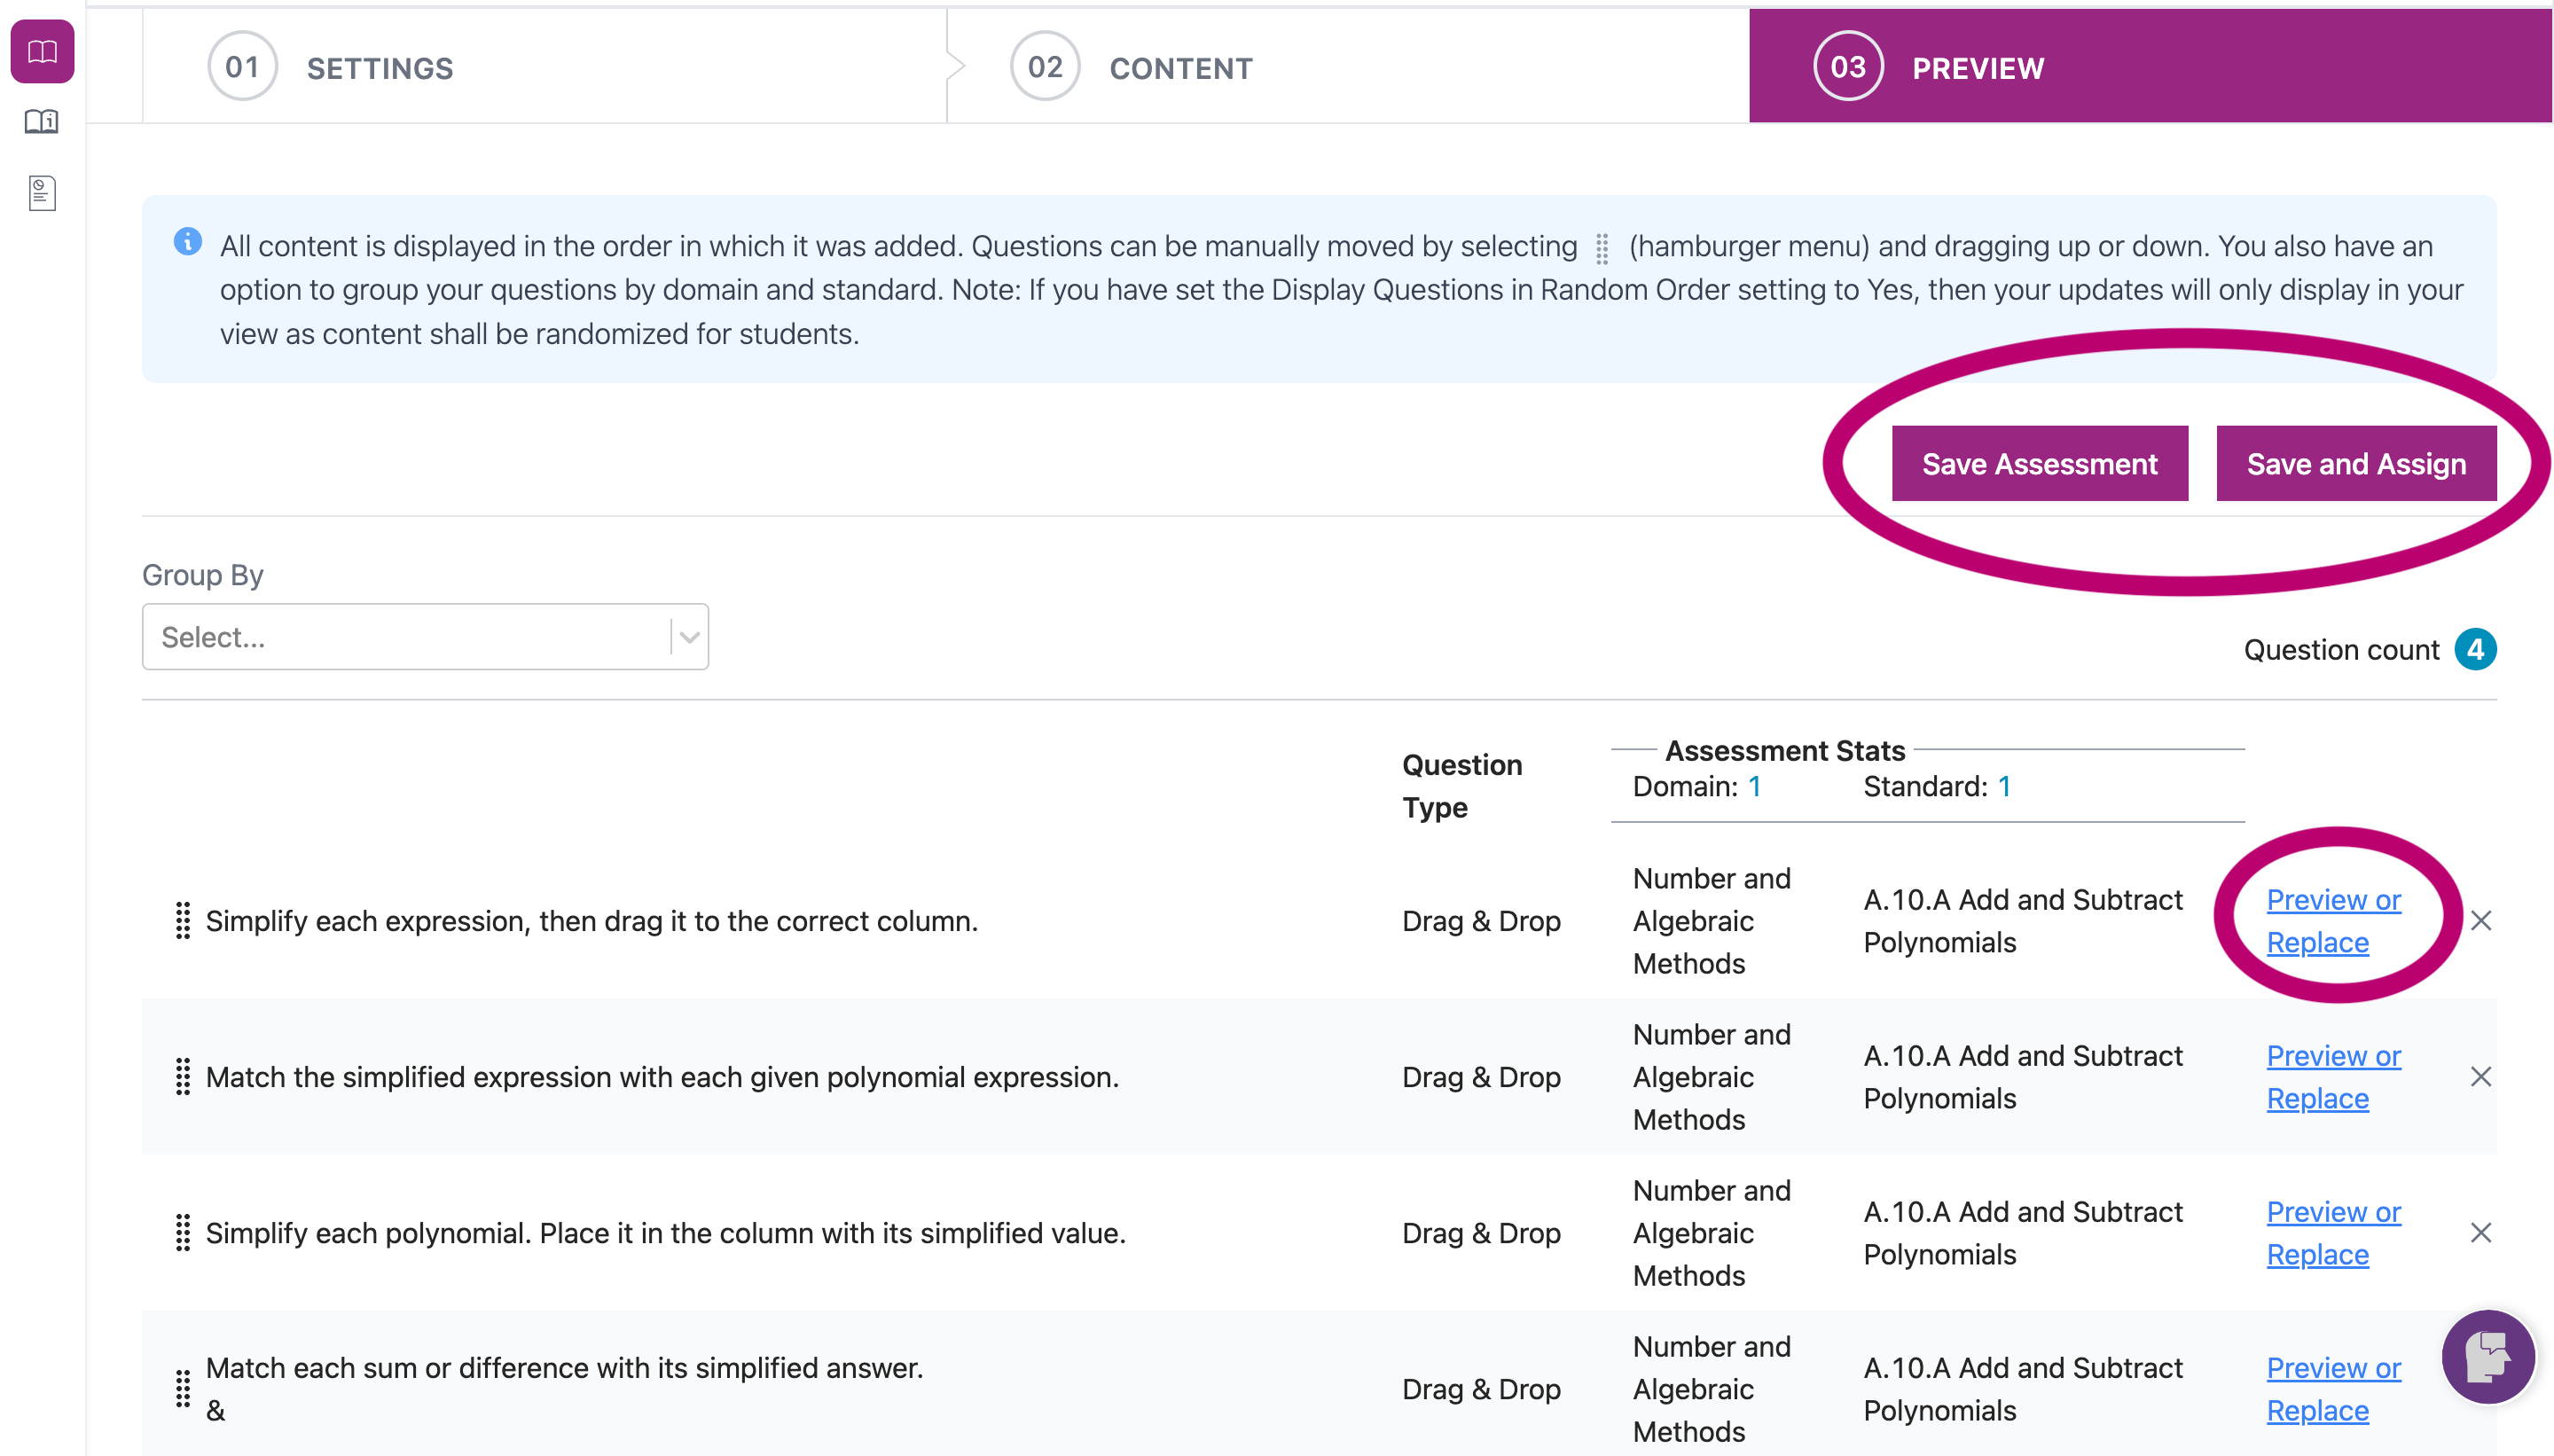The width and height of the screenshot is (2554, 1456).
Task: Click the Save Assessment button
Action: 2039,464
